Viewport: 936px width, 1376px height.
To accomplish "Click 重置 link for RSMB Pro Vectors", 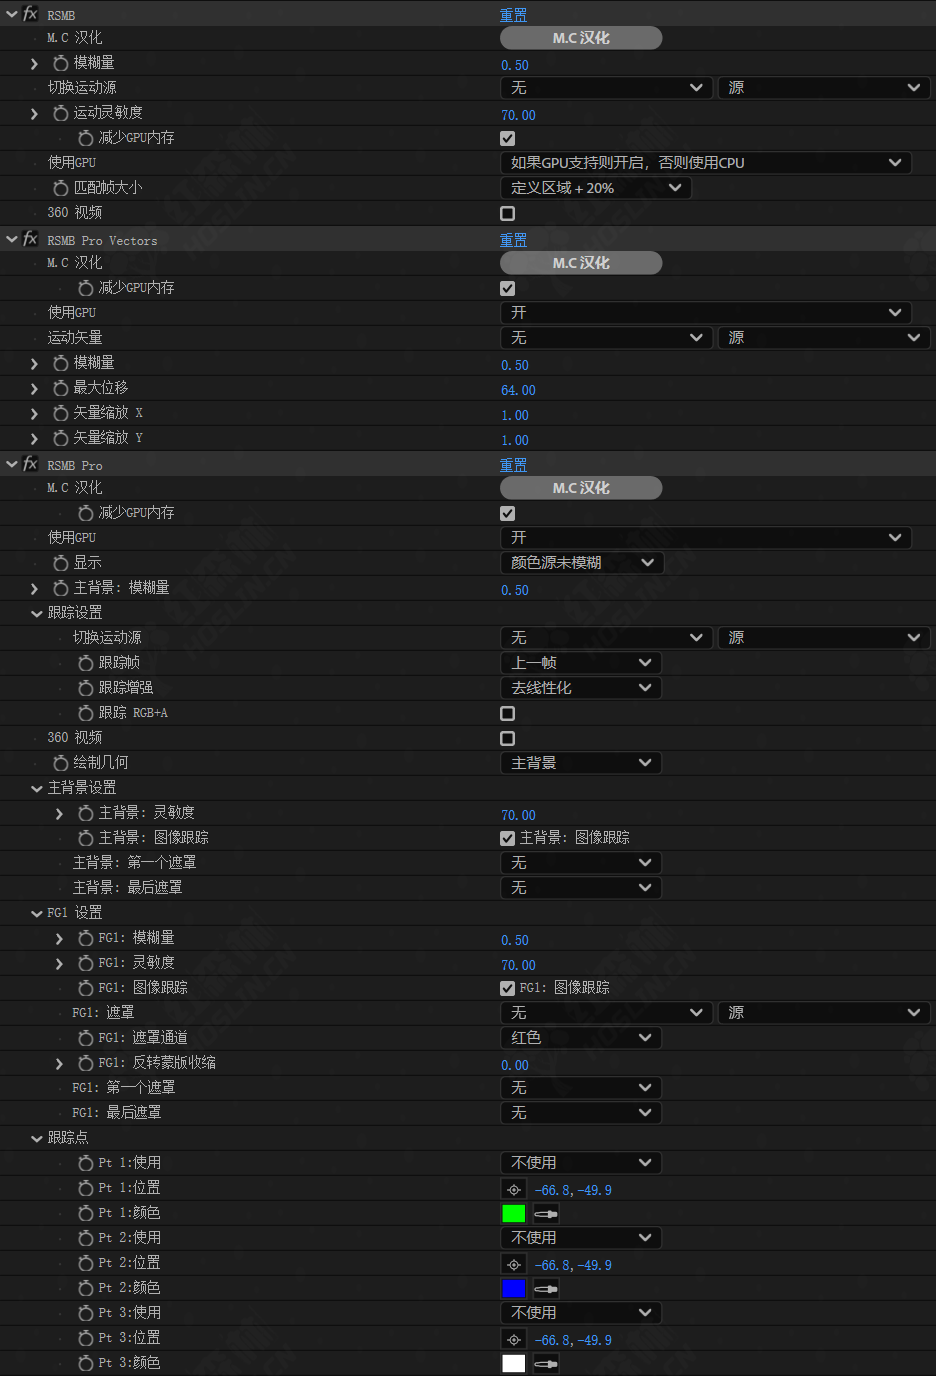I will (513, 240).
